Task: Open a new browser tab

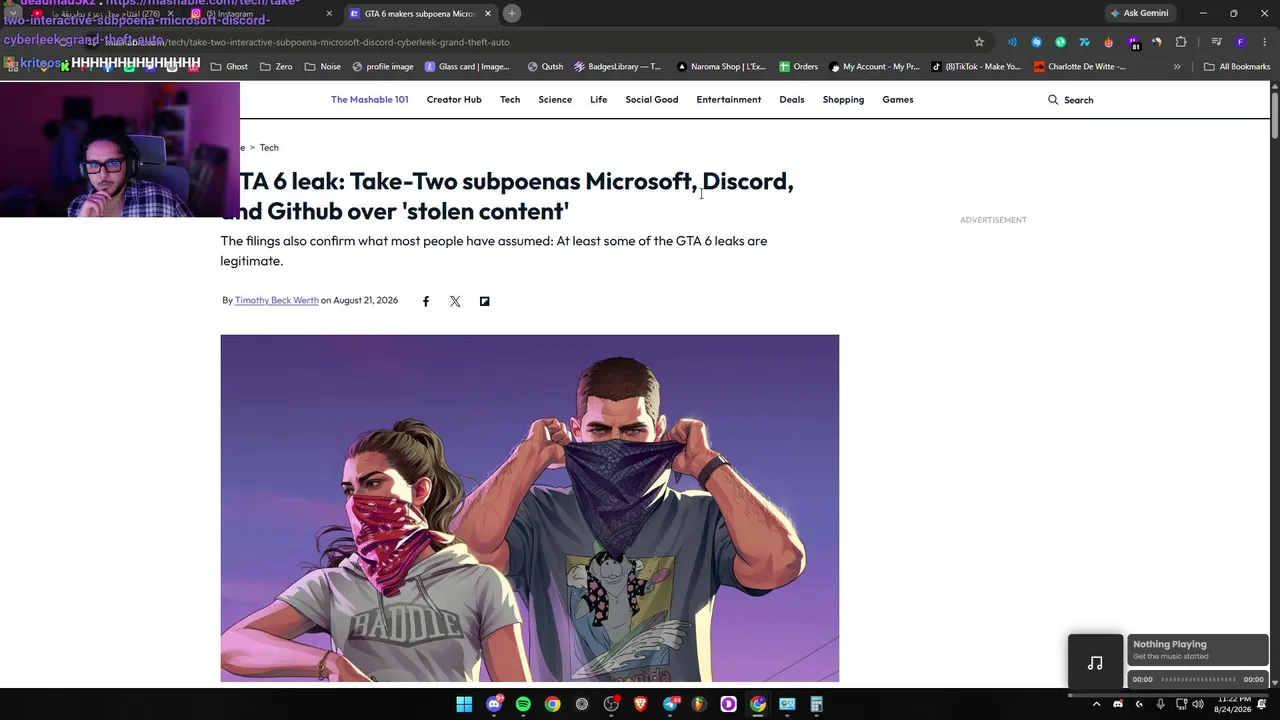Action: point(512,14)
